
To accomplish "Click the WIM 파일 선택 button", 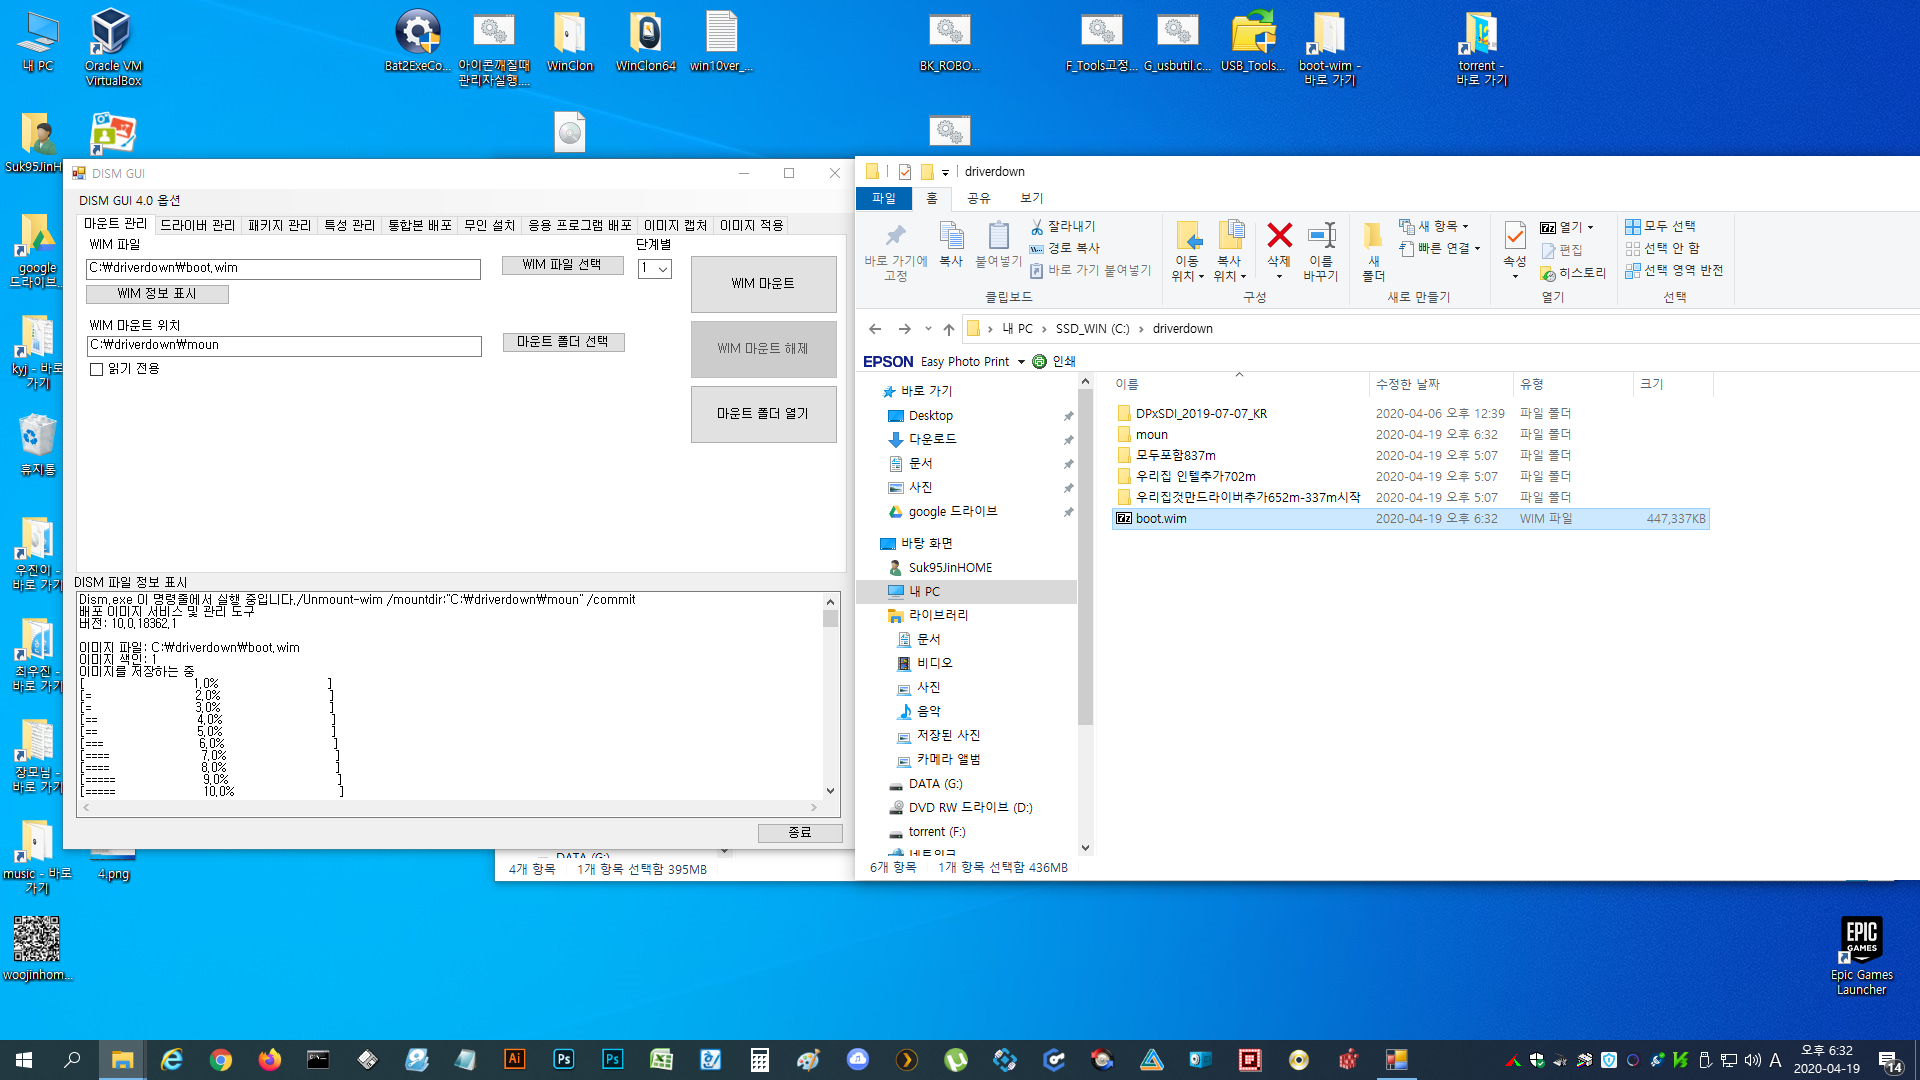I will pos(562,265).
